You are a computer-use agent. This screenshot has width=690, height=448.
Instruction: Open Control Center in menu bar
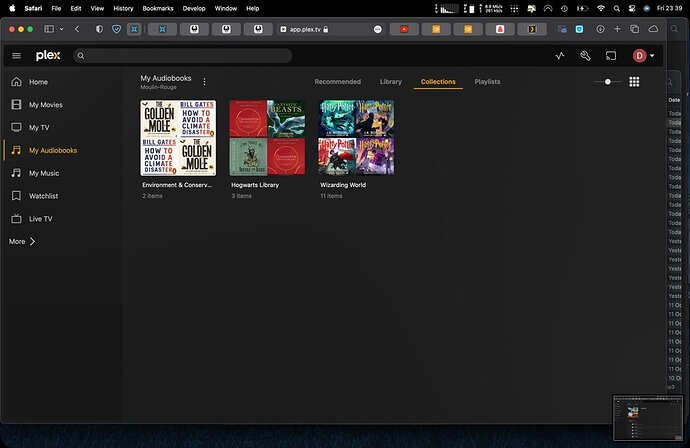(x=632, y=8)
